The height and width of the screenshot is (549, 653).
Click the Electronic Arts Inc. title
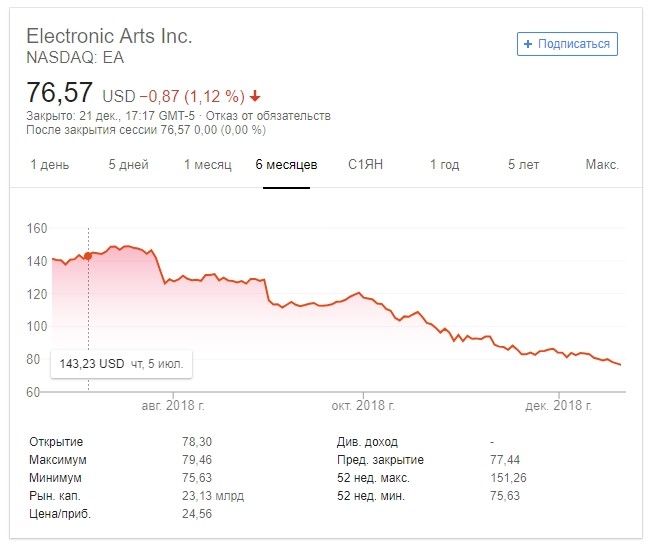[x=109, y=36]
